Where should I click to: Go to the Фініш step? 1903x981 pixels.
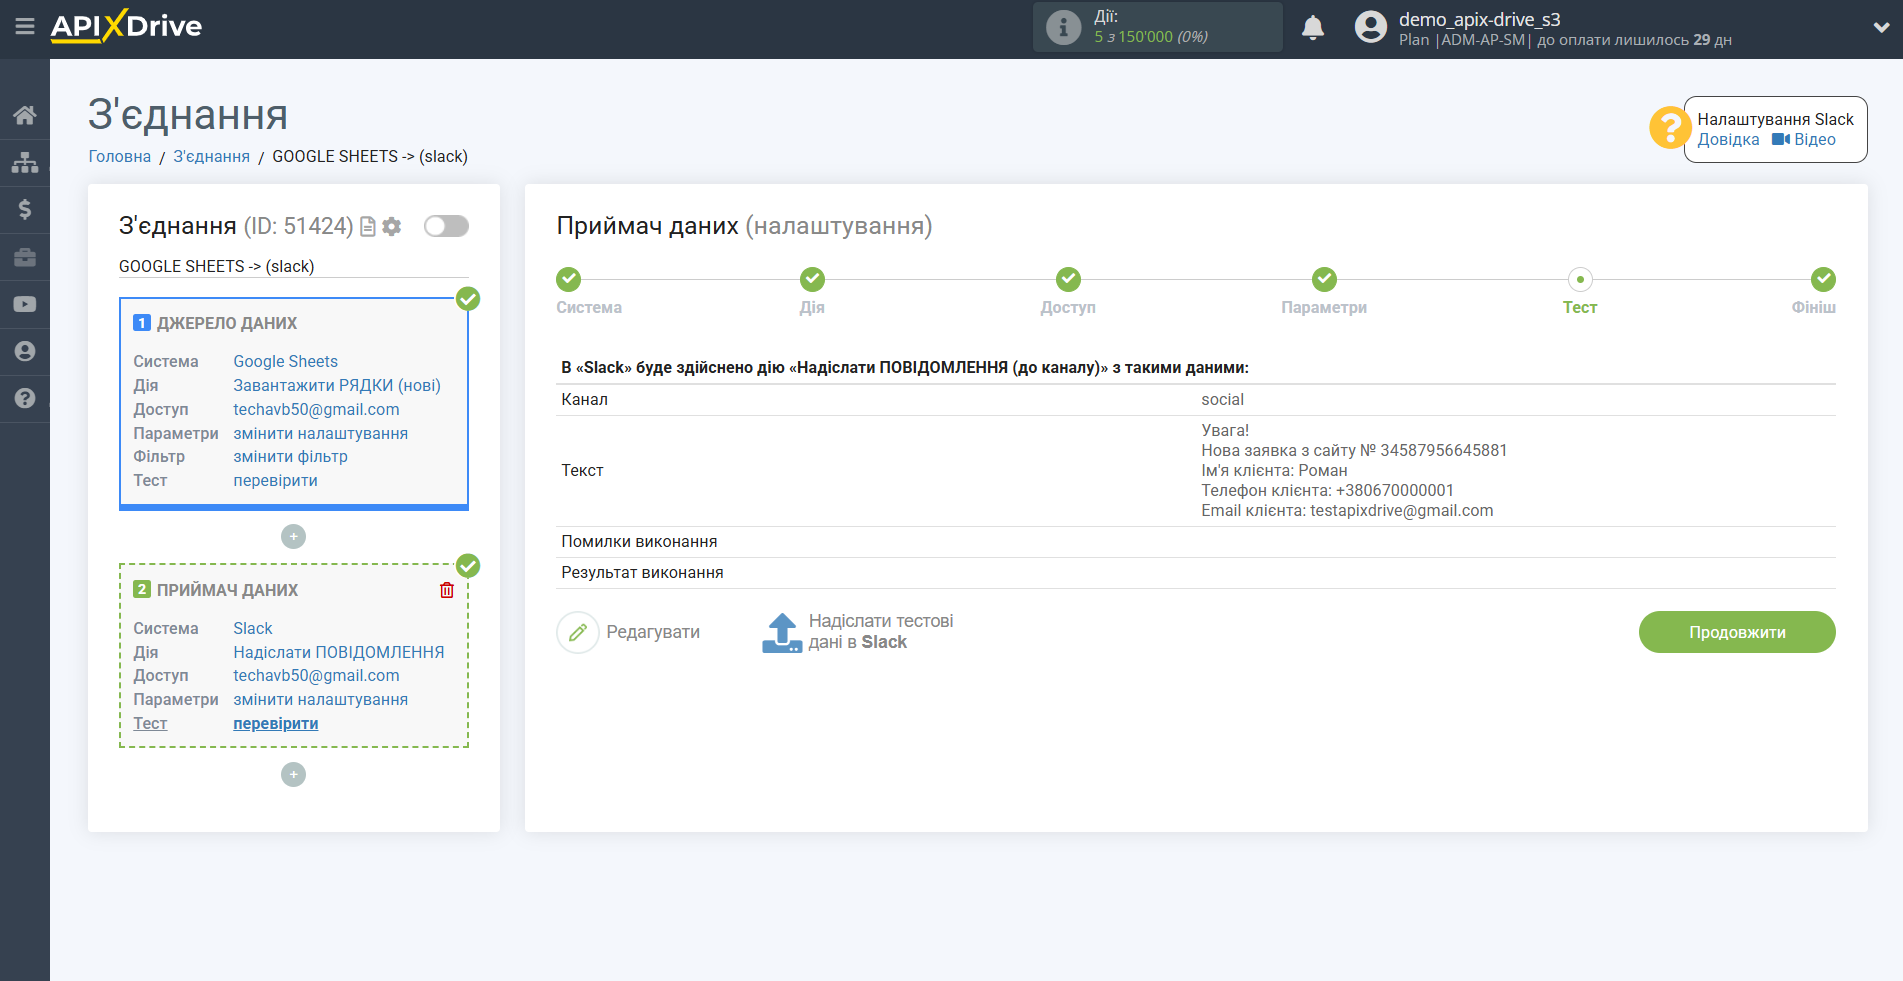tap(1823, 279)
